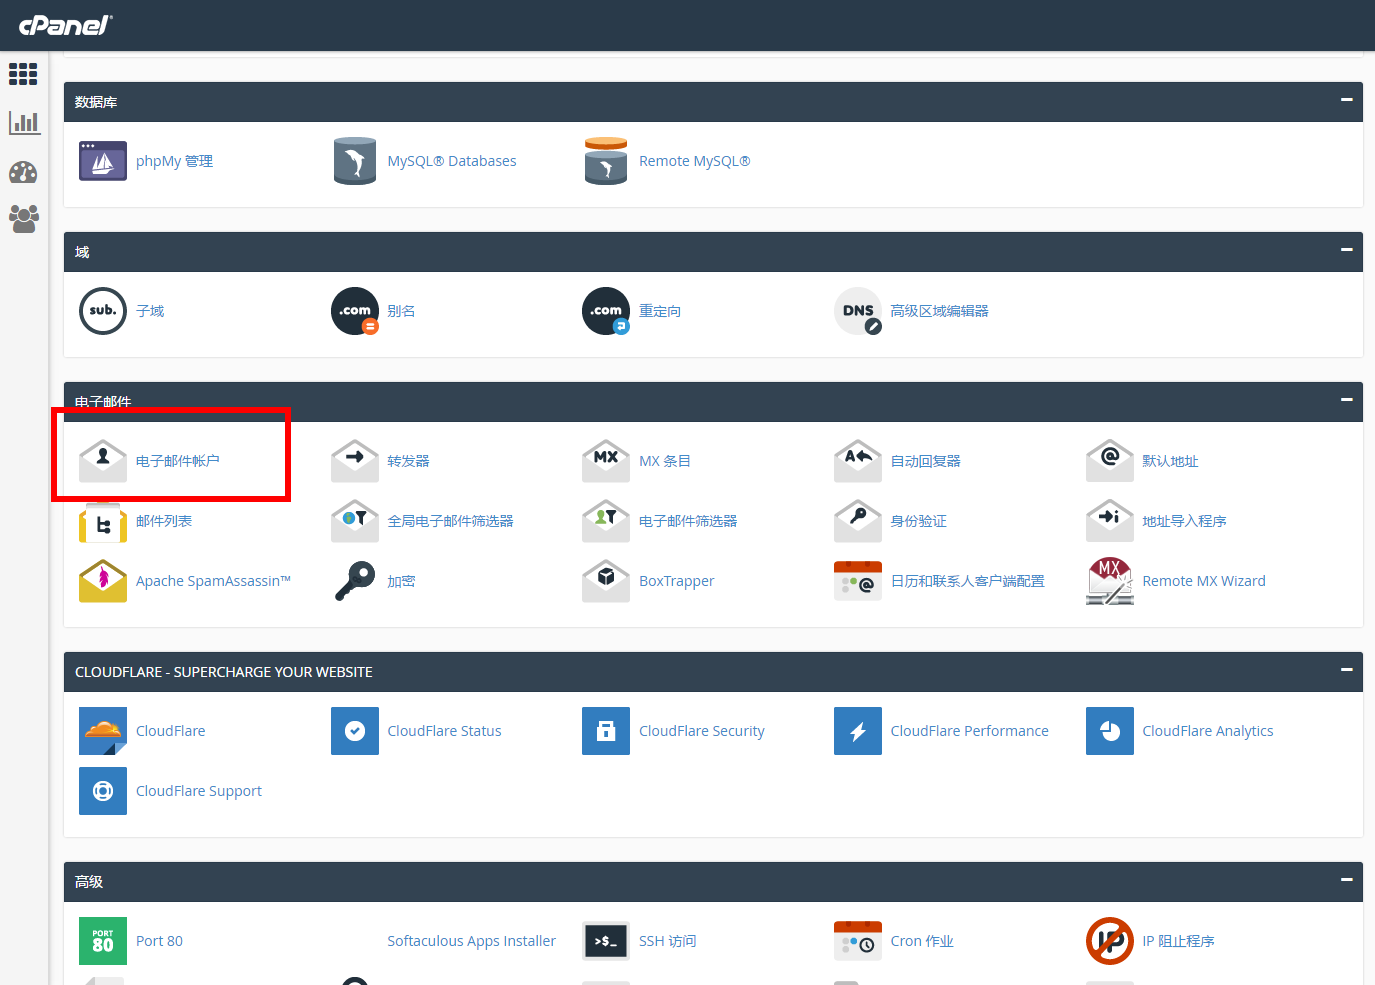Collapse the 电子邮件 section
This screenshot has width=1375, height=985.
(1347, 400)
